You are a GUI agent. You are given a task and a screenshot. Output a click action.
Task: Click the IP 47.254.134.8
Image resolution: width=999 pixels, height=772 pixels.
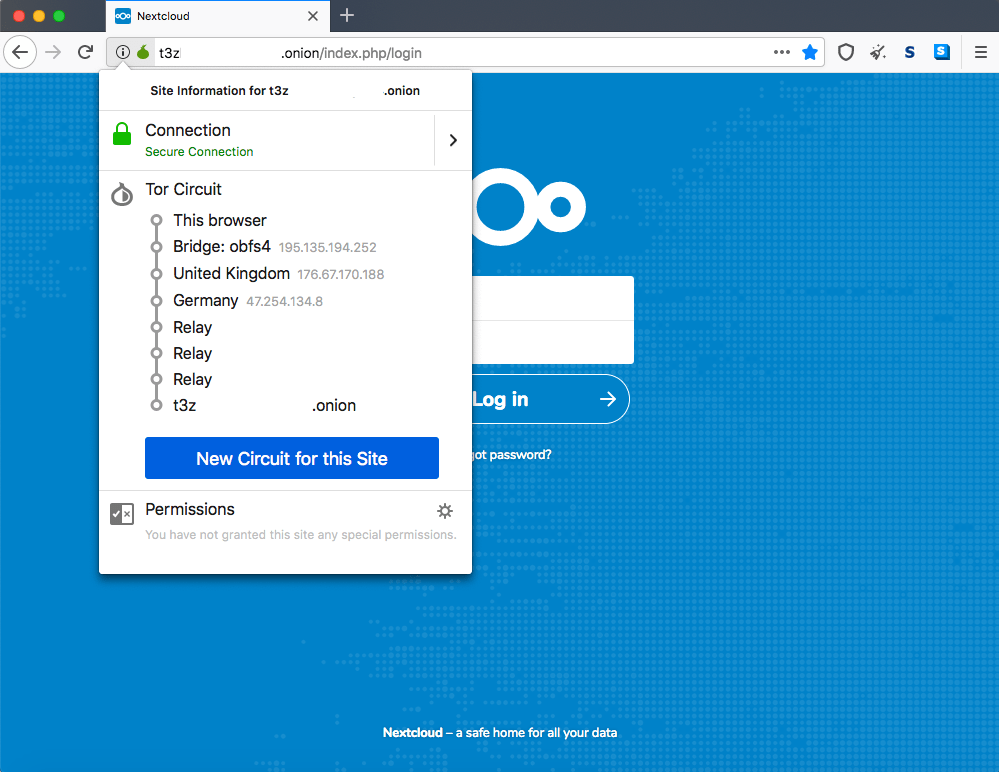(285, 301)
